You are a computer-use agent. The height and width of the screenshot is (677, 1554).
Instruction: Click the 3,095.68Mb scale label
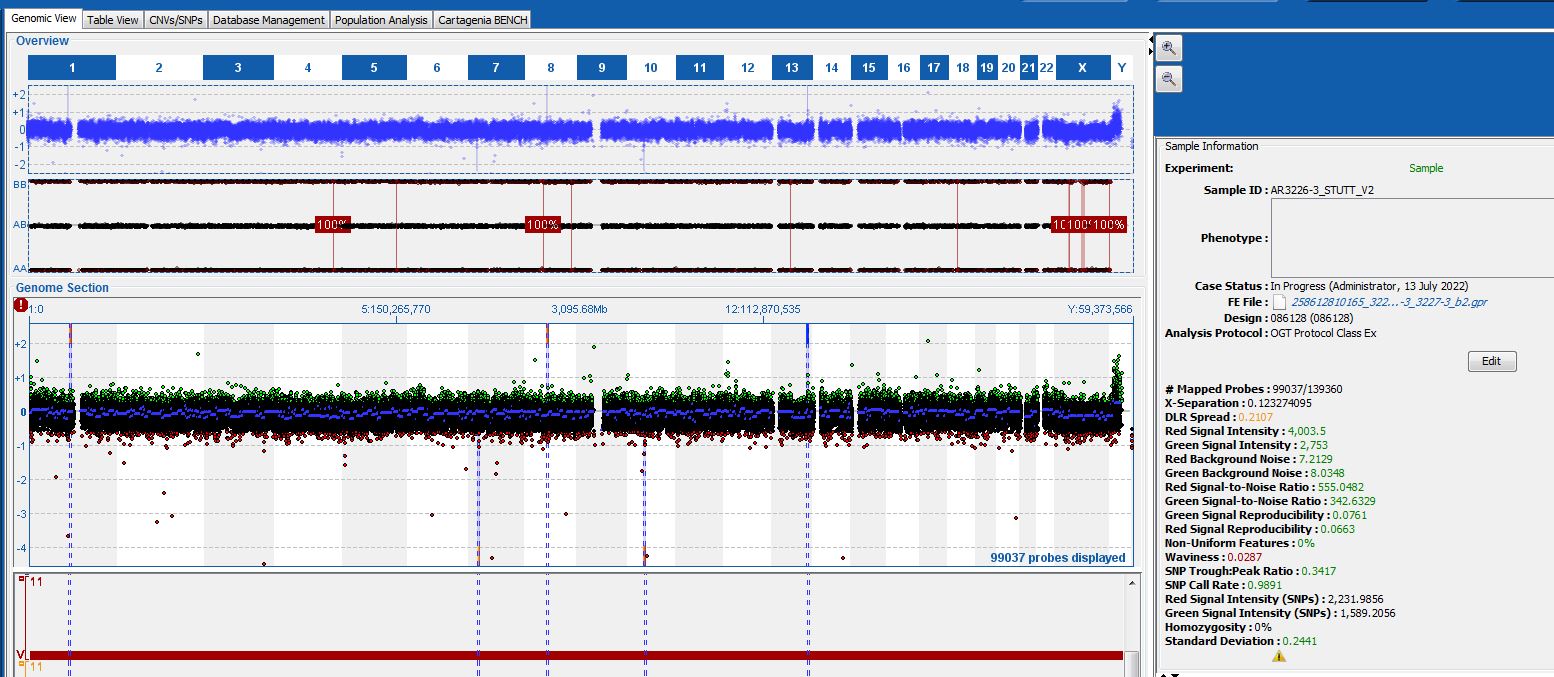[x=580, y=309]
